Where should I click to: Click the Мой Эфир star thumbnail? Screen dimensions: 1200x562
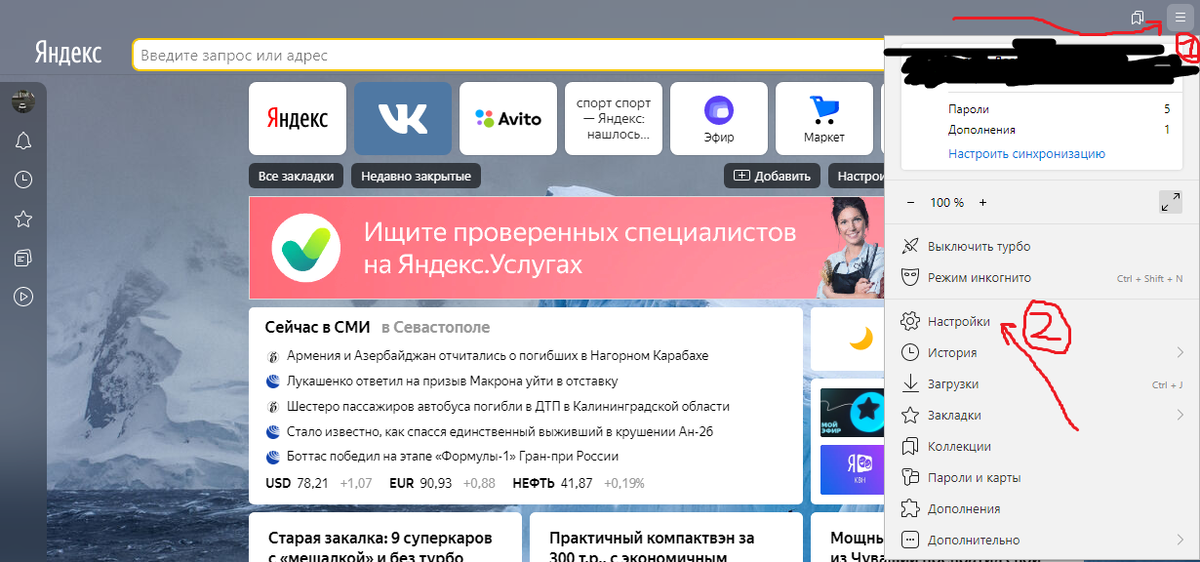851,412
